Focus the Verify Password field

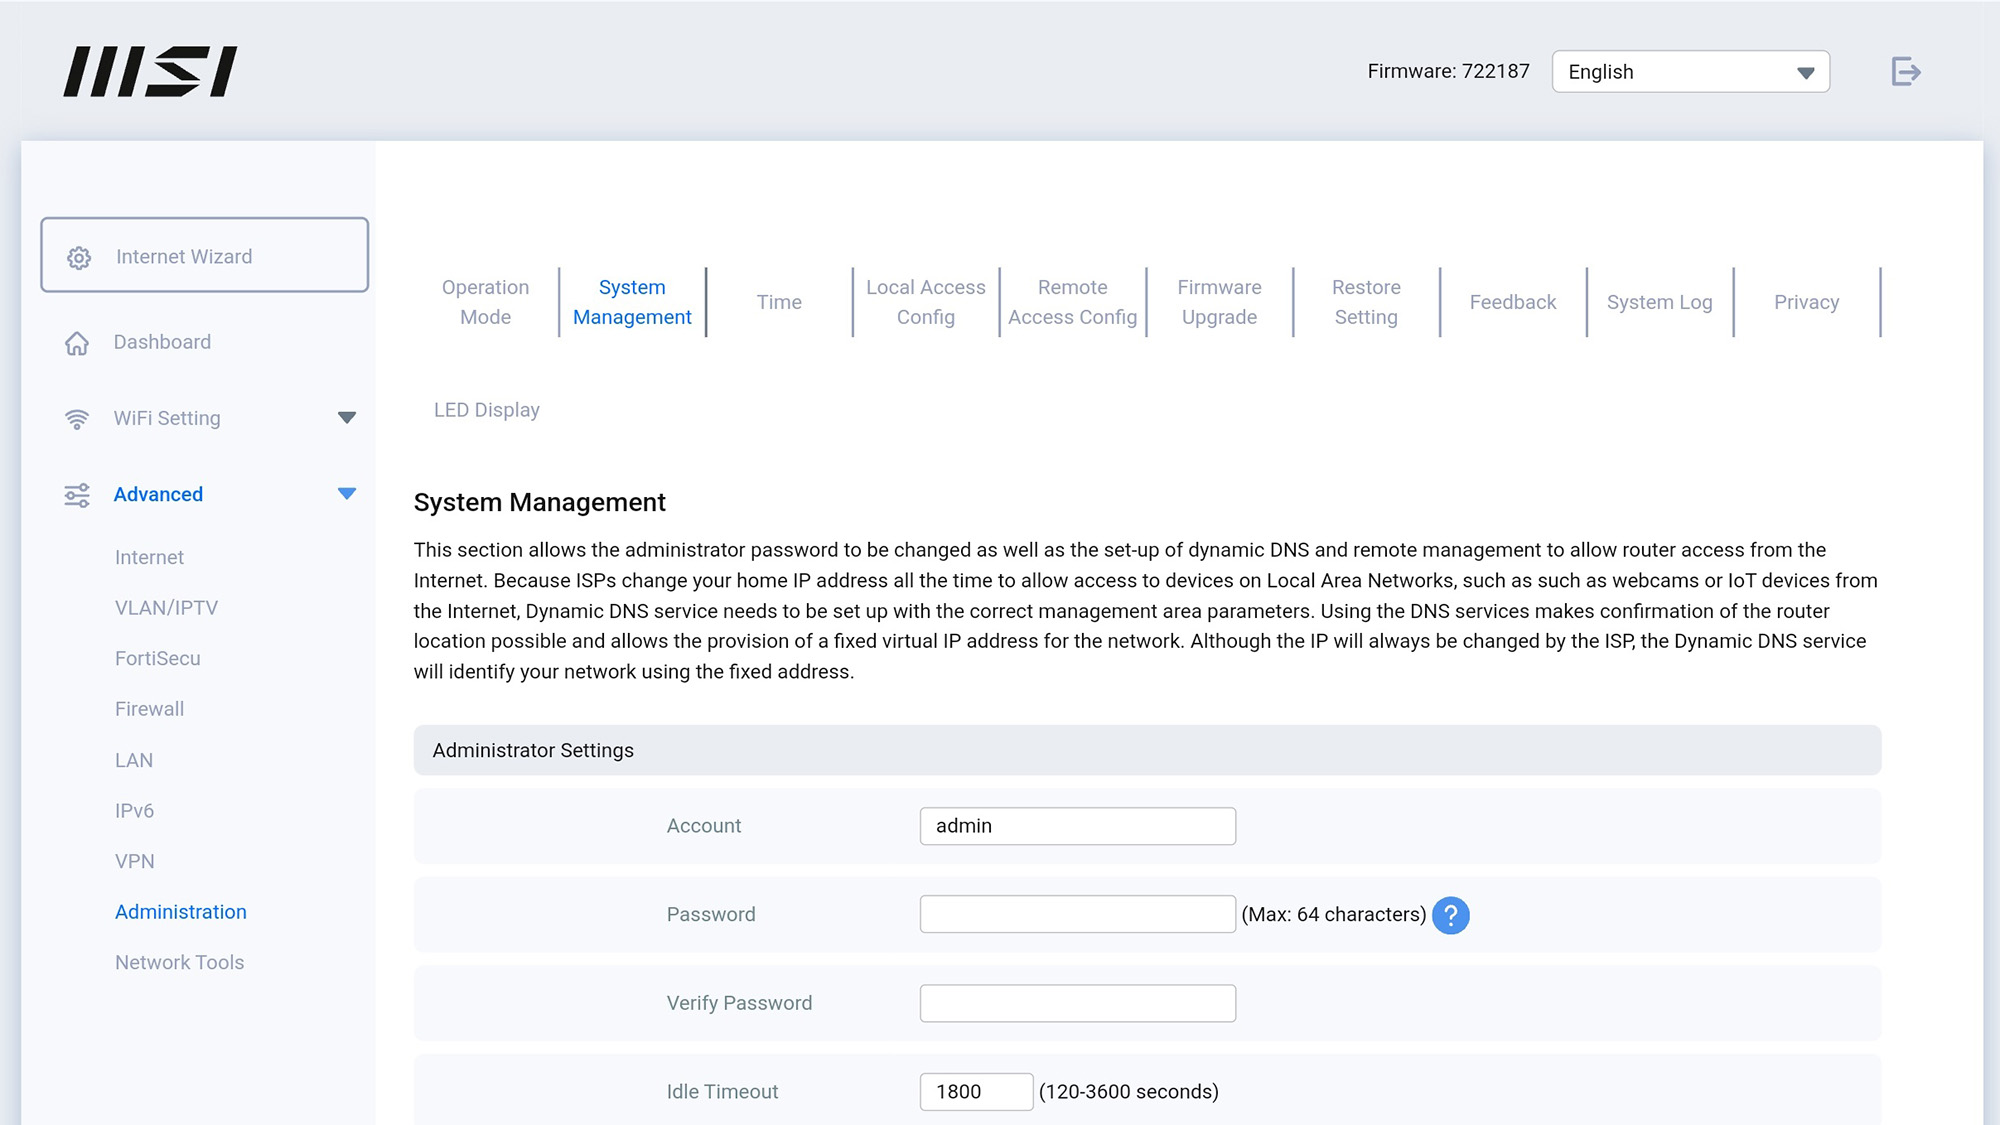click(x=1077, y=1003)
